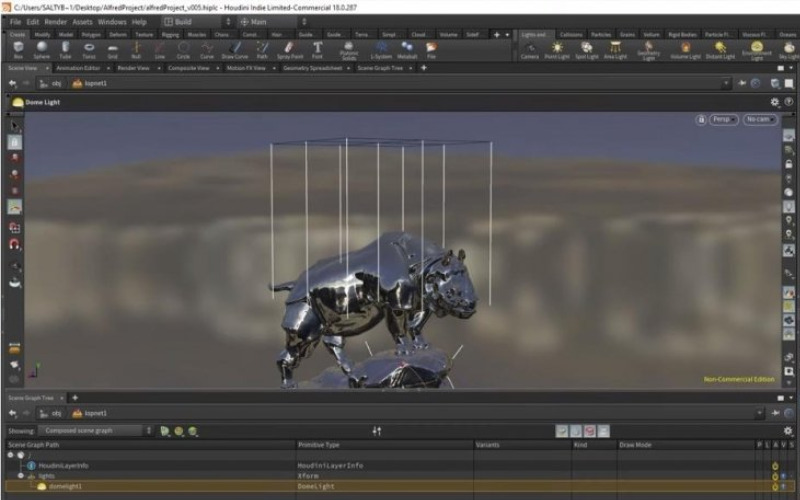Viewport: 800px width, 500px height.
Task: Open the viewer path history dropdown
Action: pos(726,83)
